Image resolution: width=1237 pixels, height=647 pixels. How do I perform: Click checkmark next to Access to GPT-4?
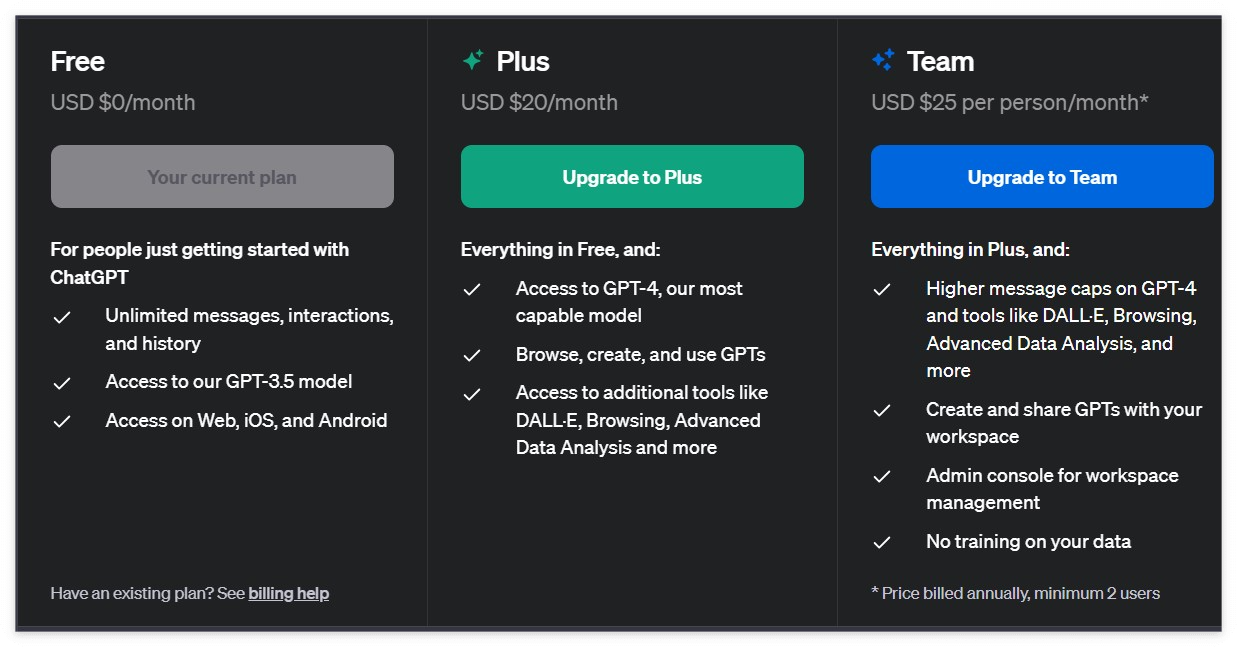[x=472, y=290]
